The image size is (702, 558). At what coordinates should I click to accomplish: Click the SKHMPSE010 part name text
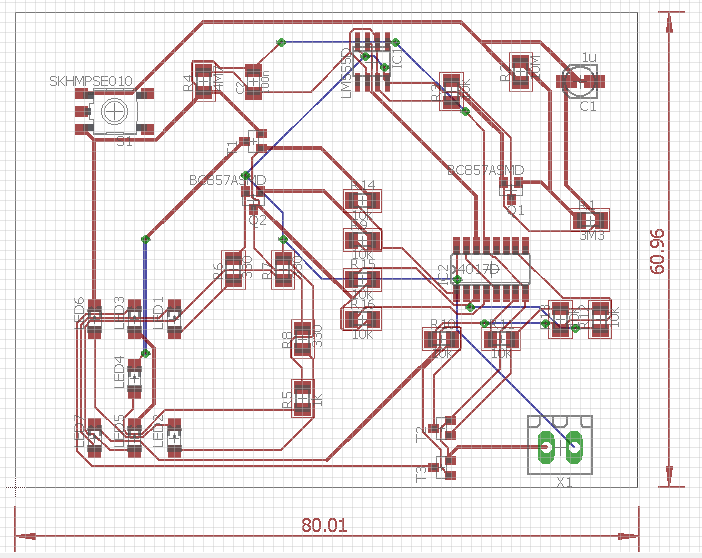tap(91, 80)
